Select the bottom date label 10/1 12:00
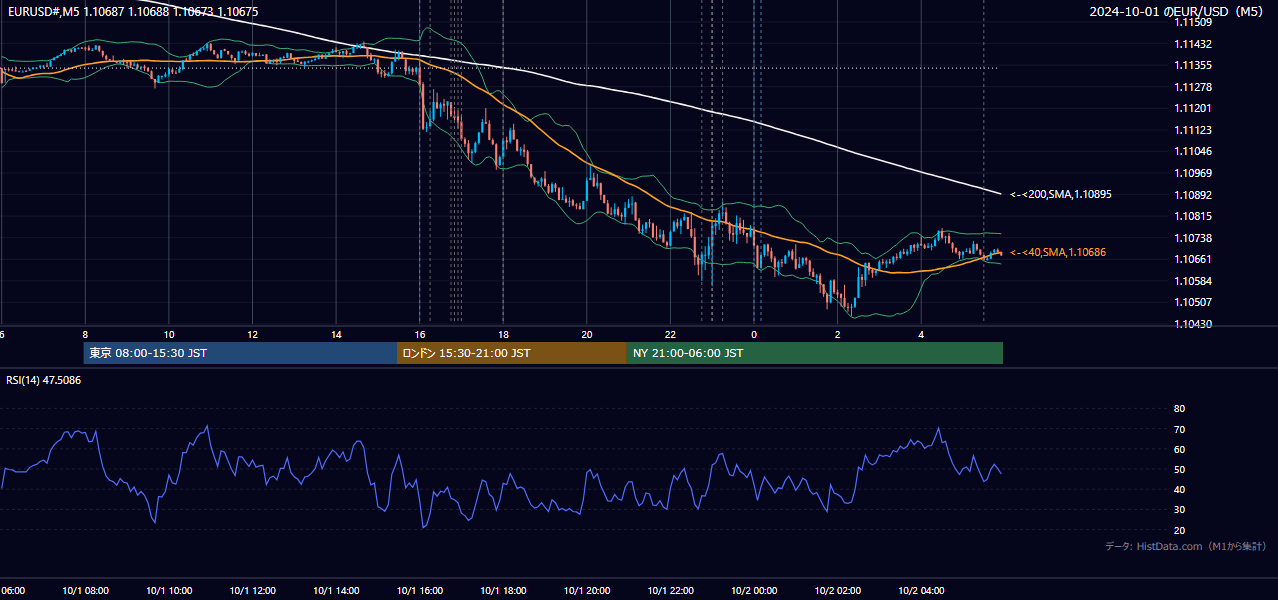This screenshot has height=600, width=1278. pos(253,591)
